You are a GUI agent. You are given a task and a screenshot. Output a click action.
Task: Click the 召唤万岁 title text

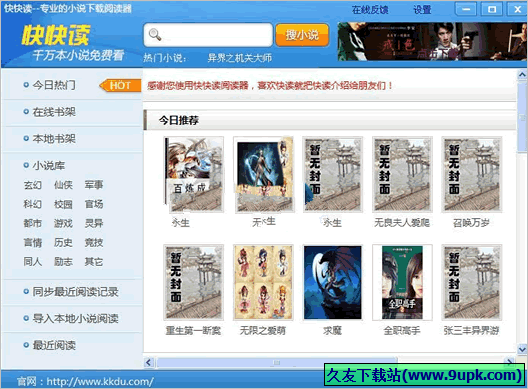tap(471, 222)
